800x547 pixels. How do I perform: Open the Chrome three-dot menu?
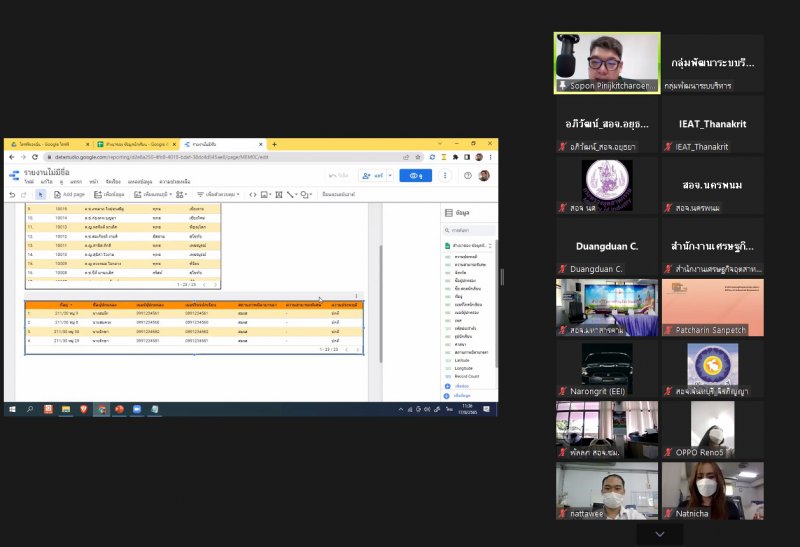(490, 157)
